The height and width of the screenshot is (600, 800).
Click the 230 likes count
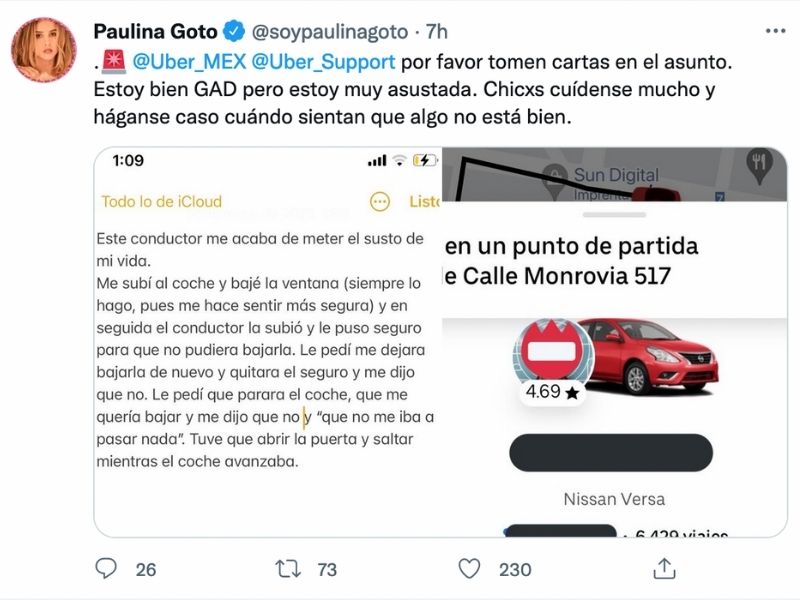coord(515,569)
